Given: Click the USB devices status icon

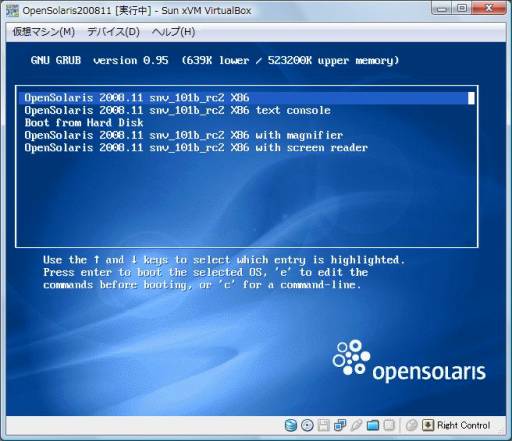Looking at the screenshot, I should [356, 425].
